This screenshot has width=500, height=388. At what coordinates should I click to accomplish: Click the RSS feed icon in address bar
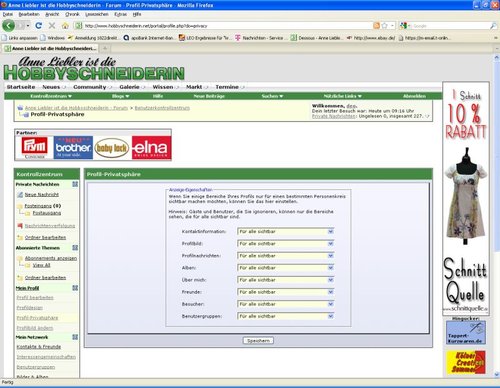pyautogui.click(x=377, y=26)
